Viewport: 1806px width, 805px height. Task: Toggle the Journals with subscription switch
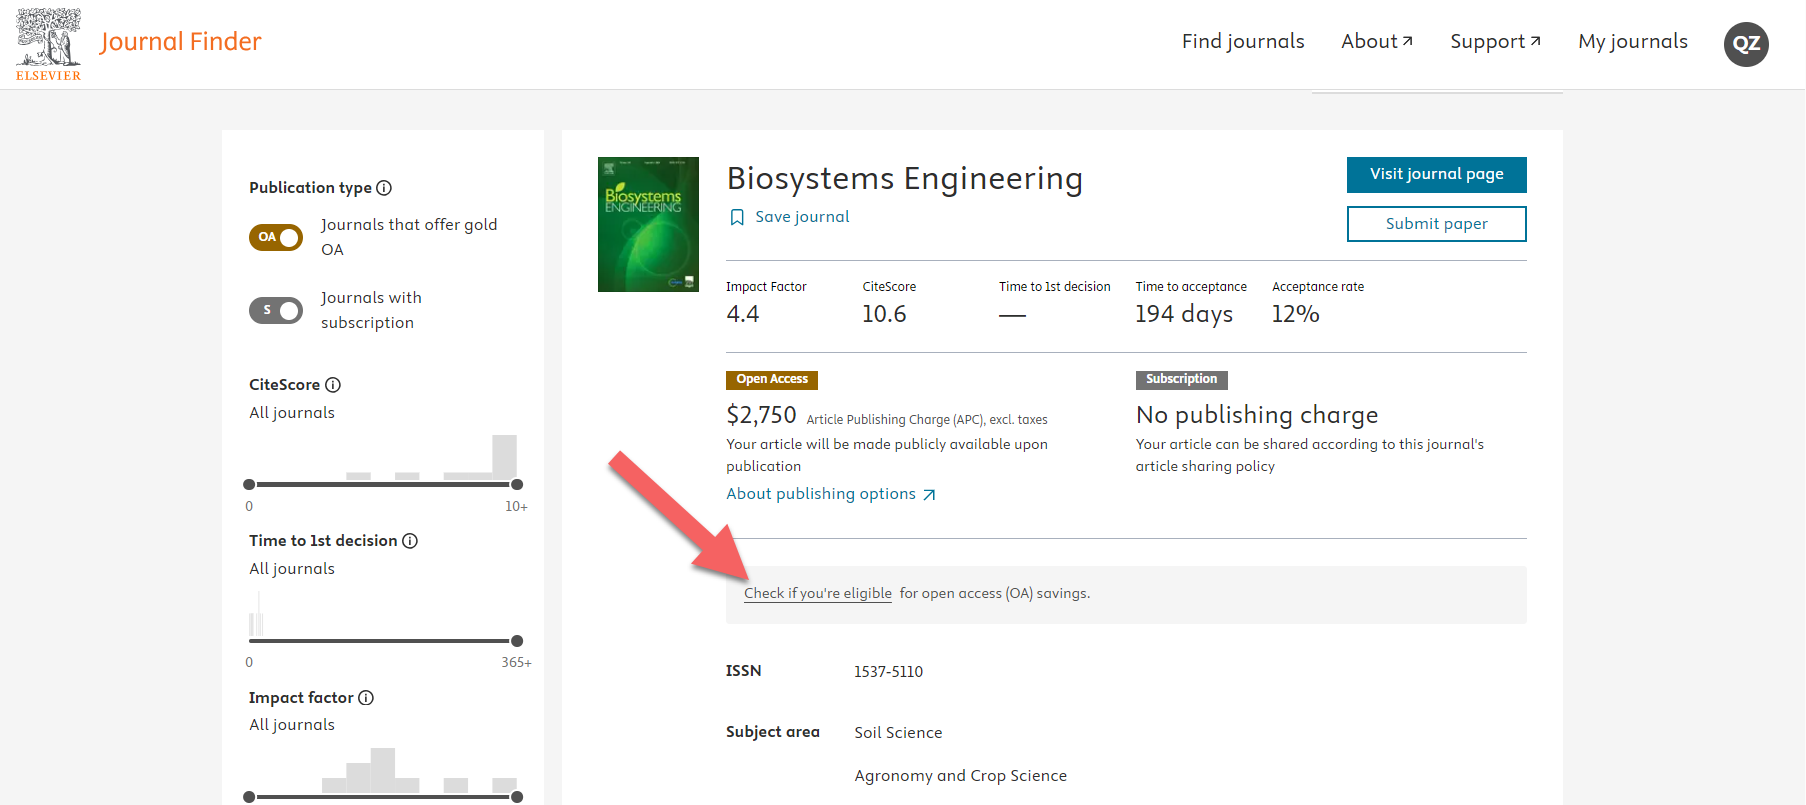click(x=276, y=310)
